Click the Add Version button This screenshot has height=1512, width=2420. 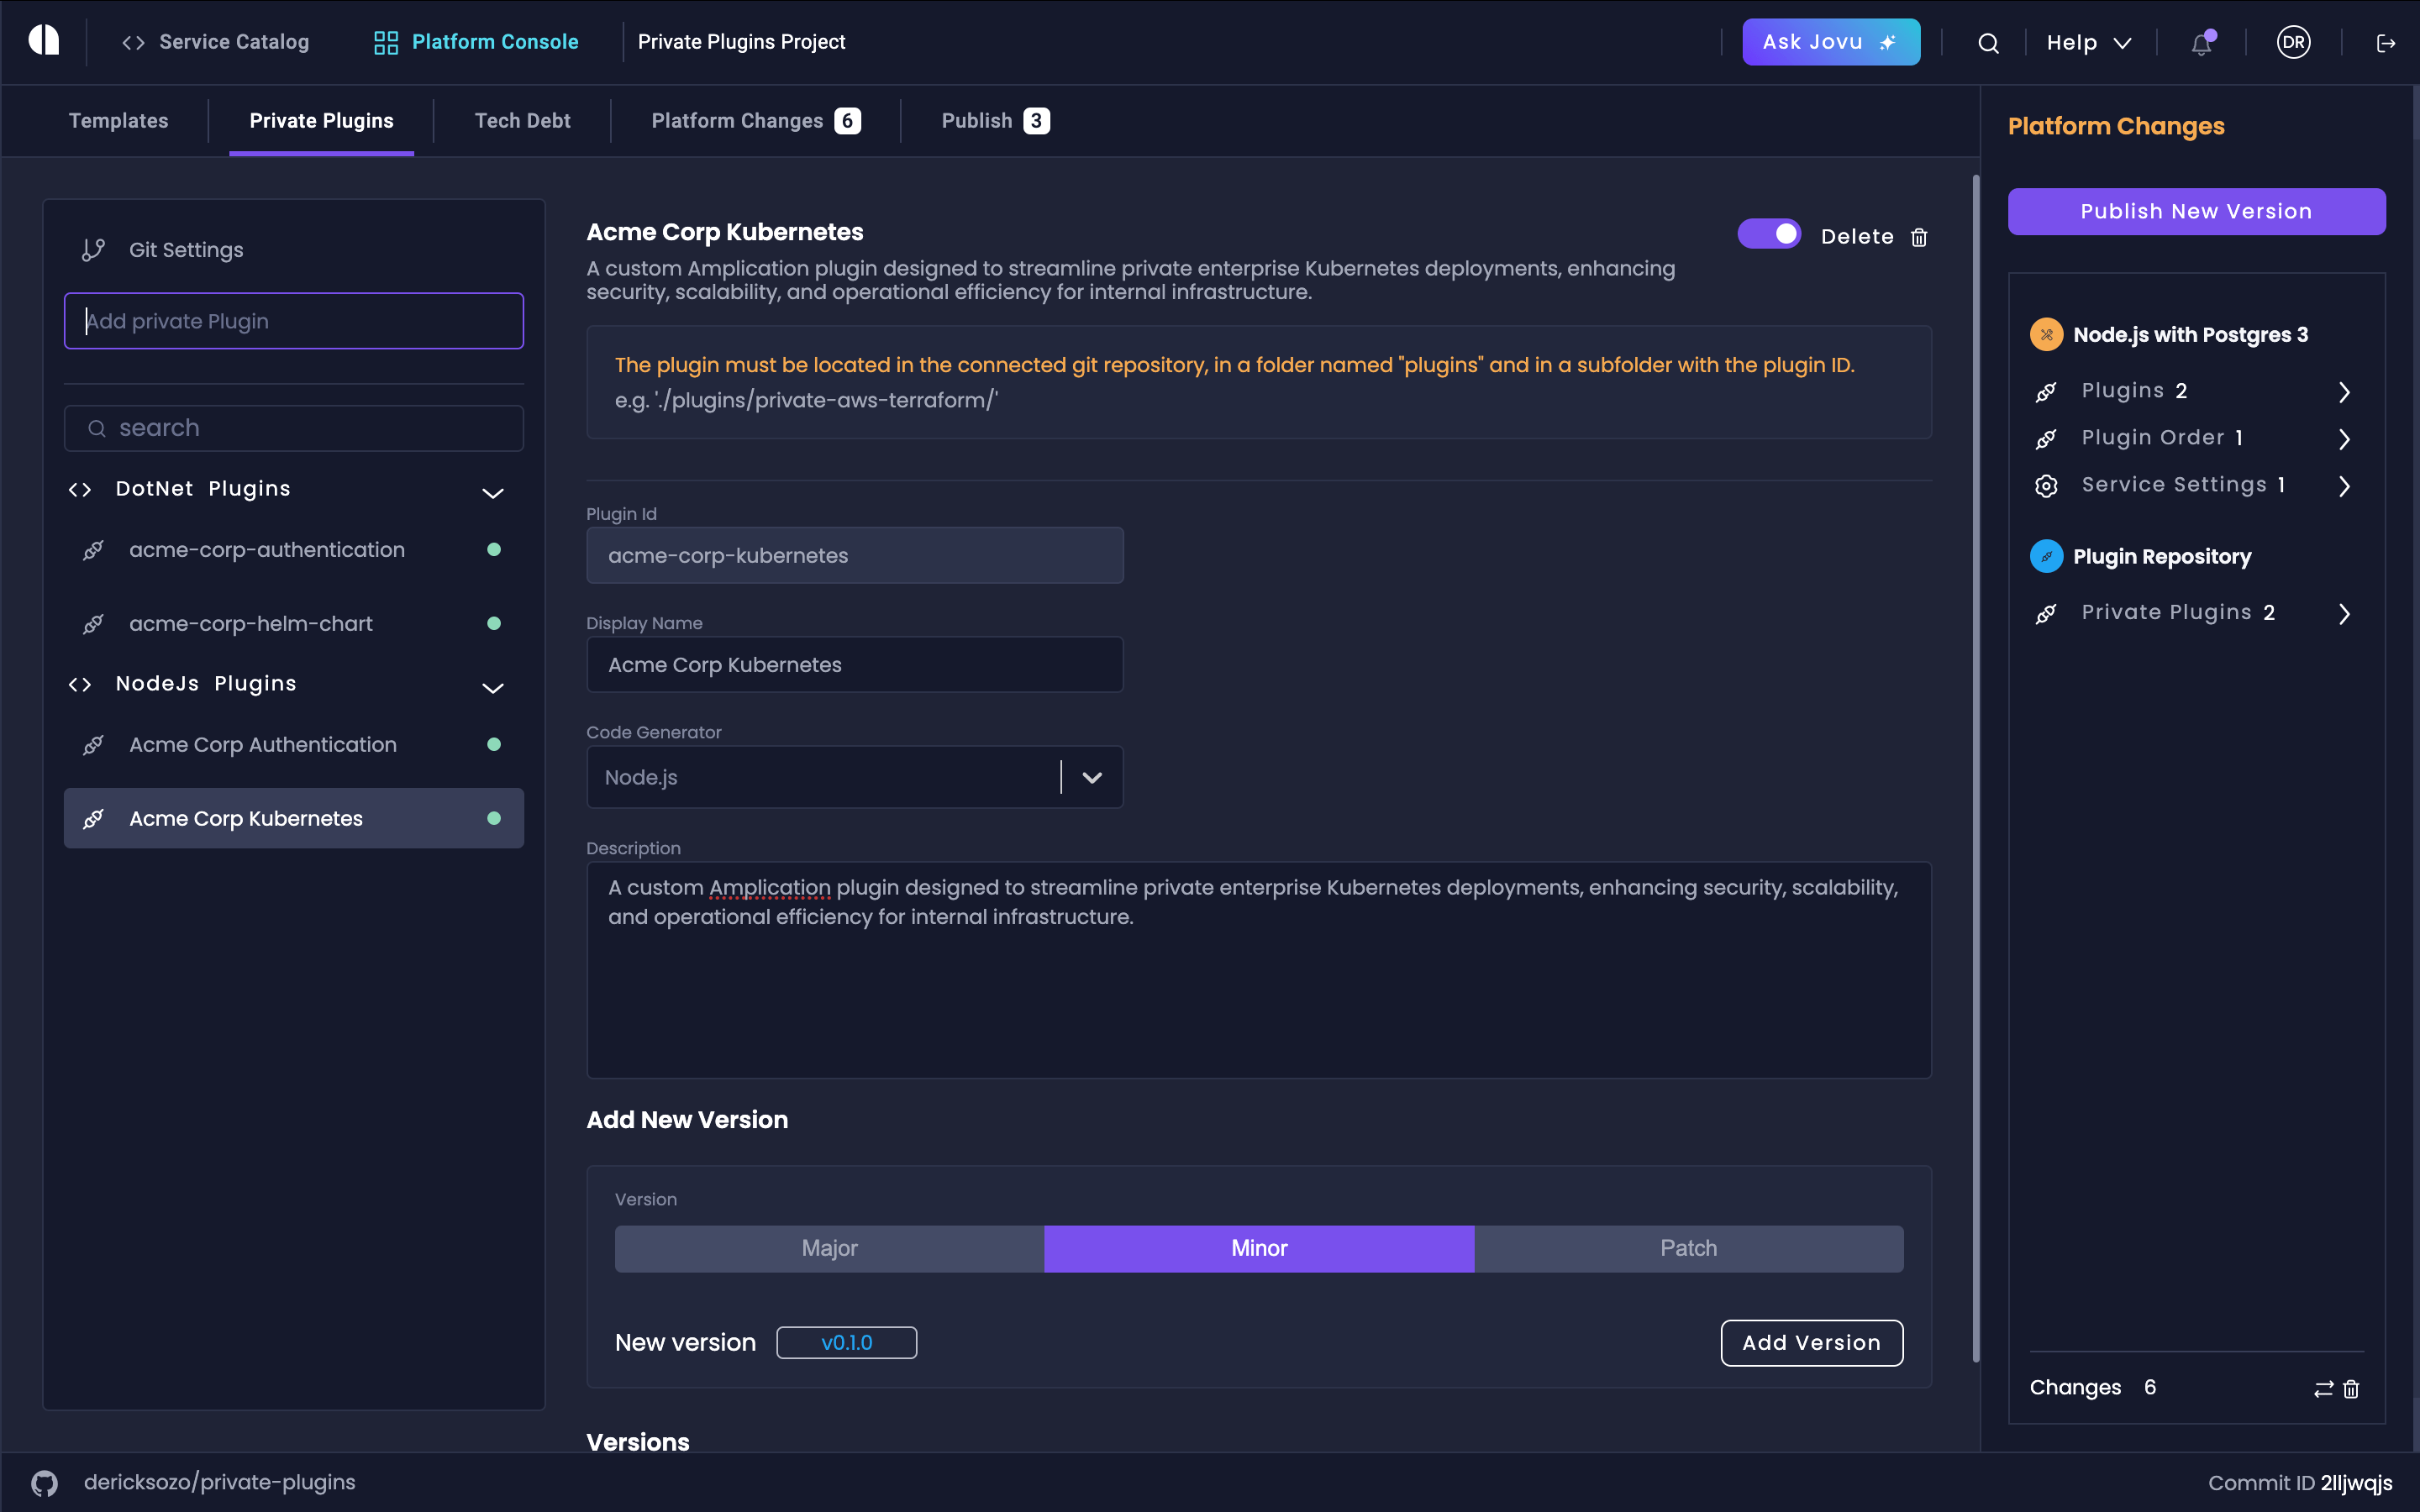tap(1812, 1341)
